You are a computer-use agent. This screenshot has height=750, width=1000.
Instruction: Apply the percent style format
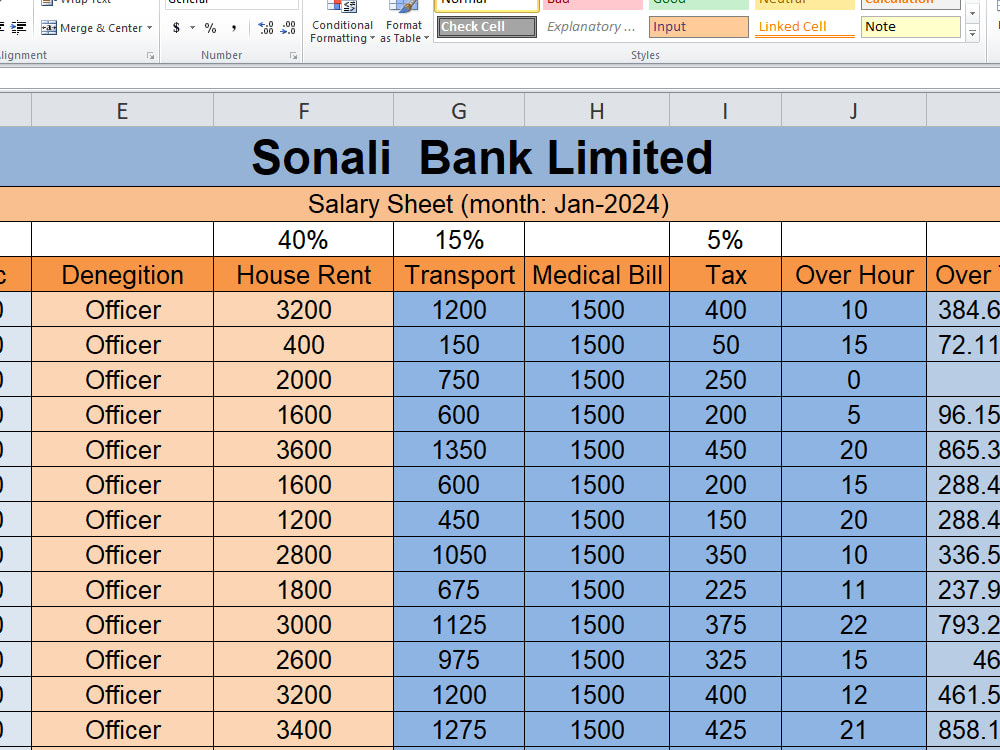click(x=210, y=27)
